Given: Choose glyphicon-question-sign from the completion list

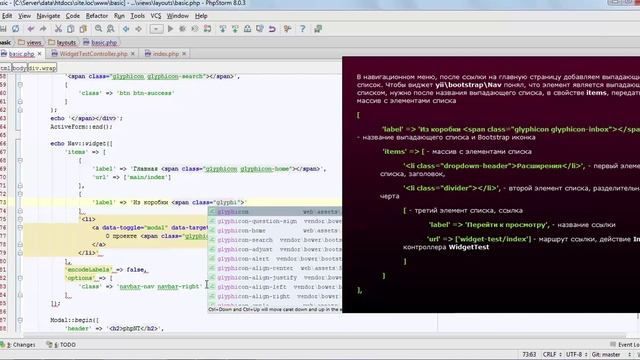Looking at the screenshot, I should [x=275, y=221].
